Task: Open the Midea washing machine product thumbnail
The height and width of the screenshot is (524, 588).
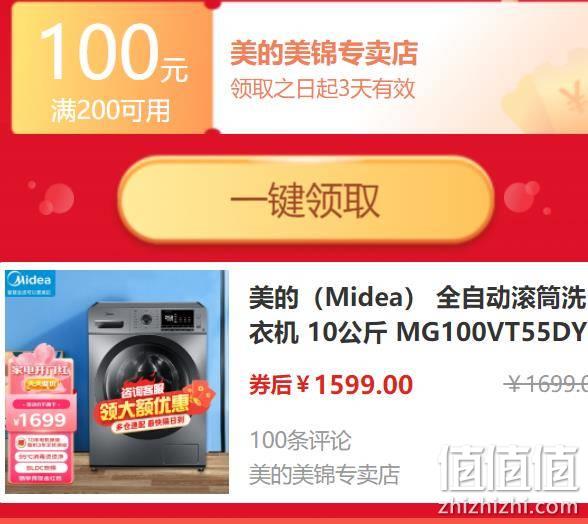Action: click(x=117, y=381)
